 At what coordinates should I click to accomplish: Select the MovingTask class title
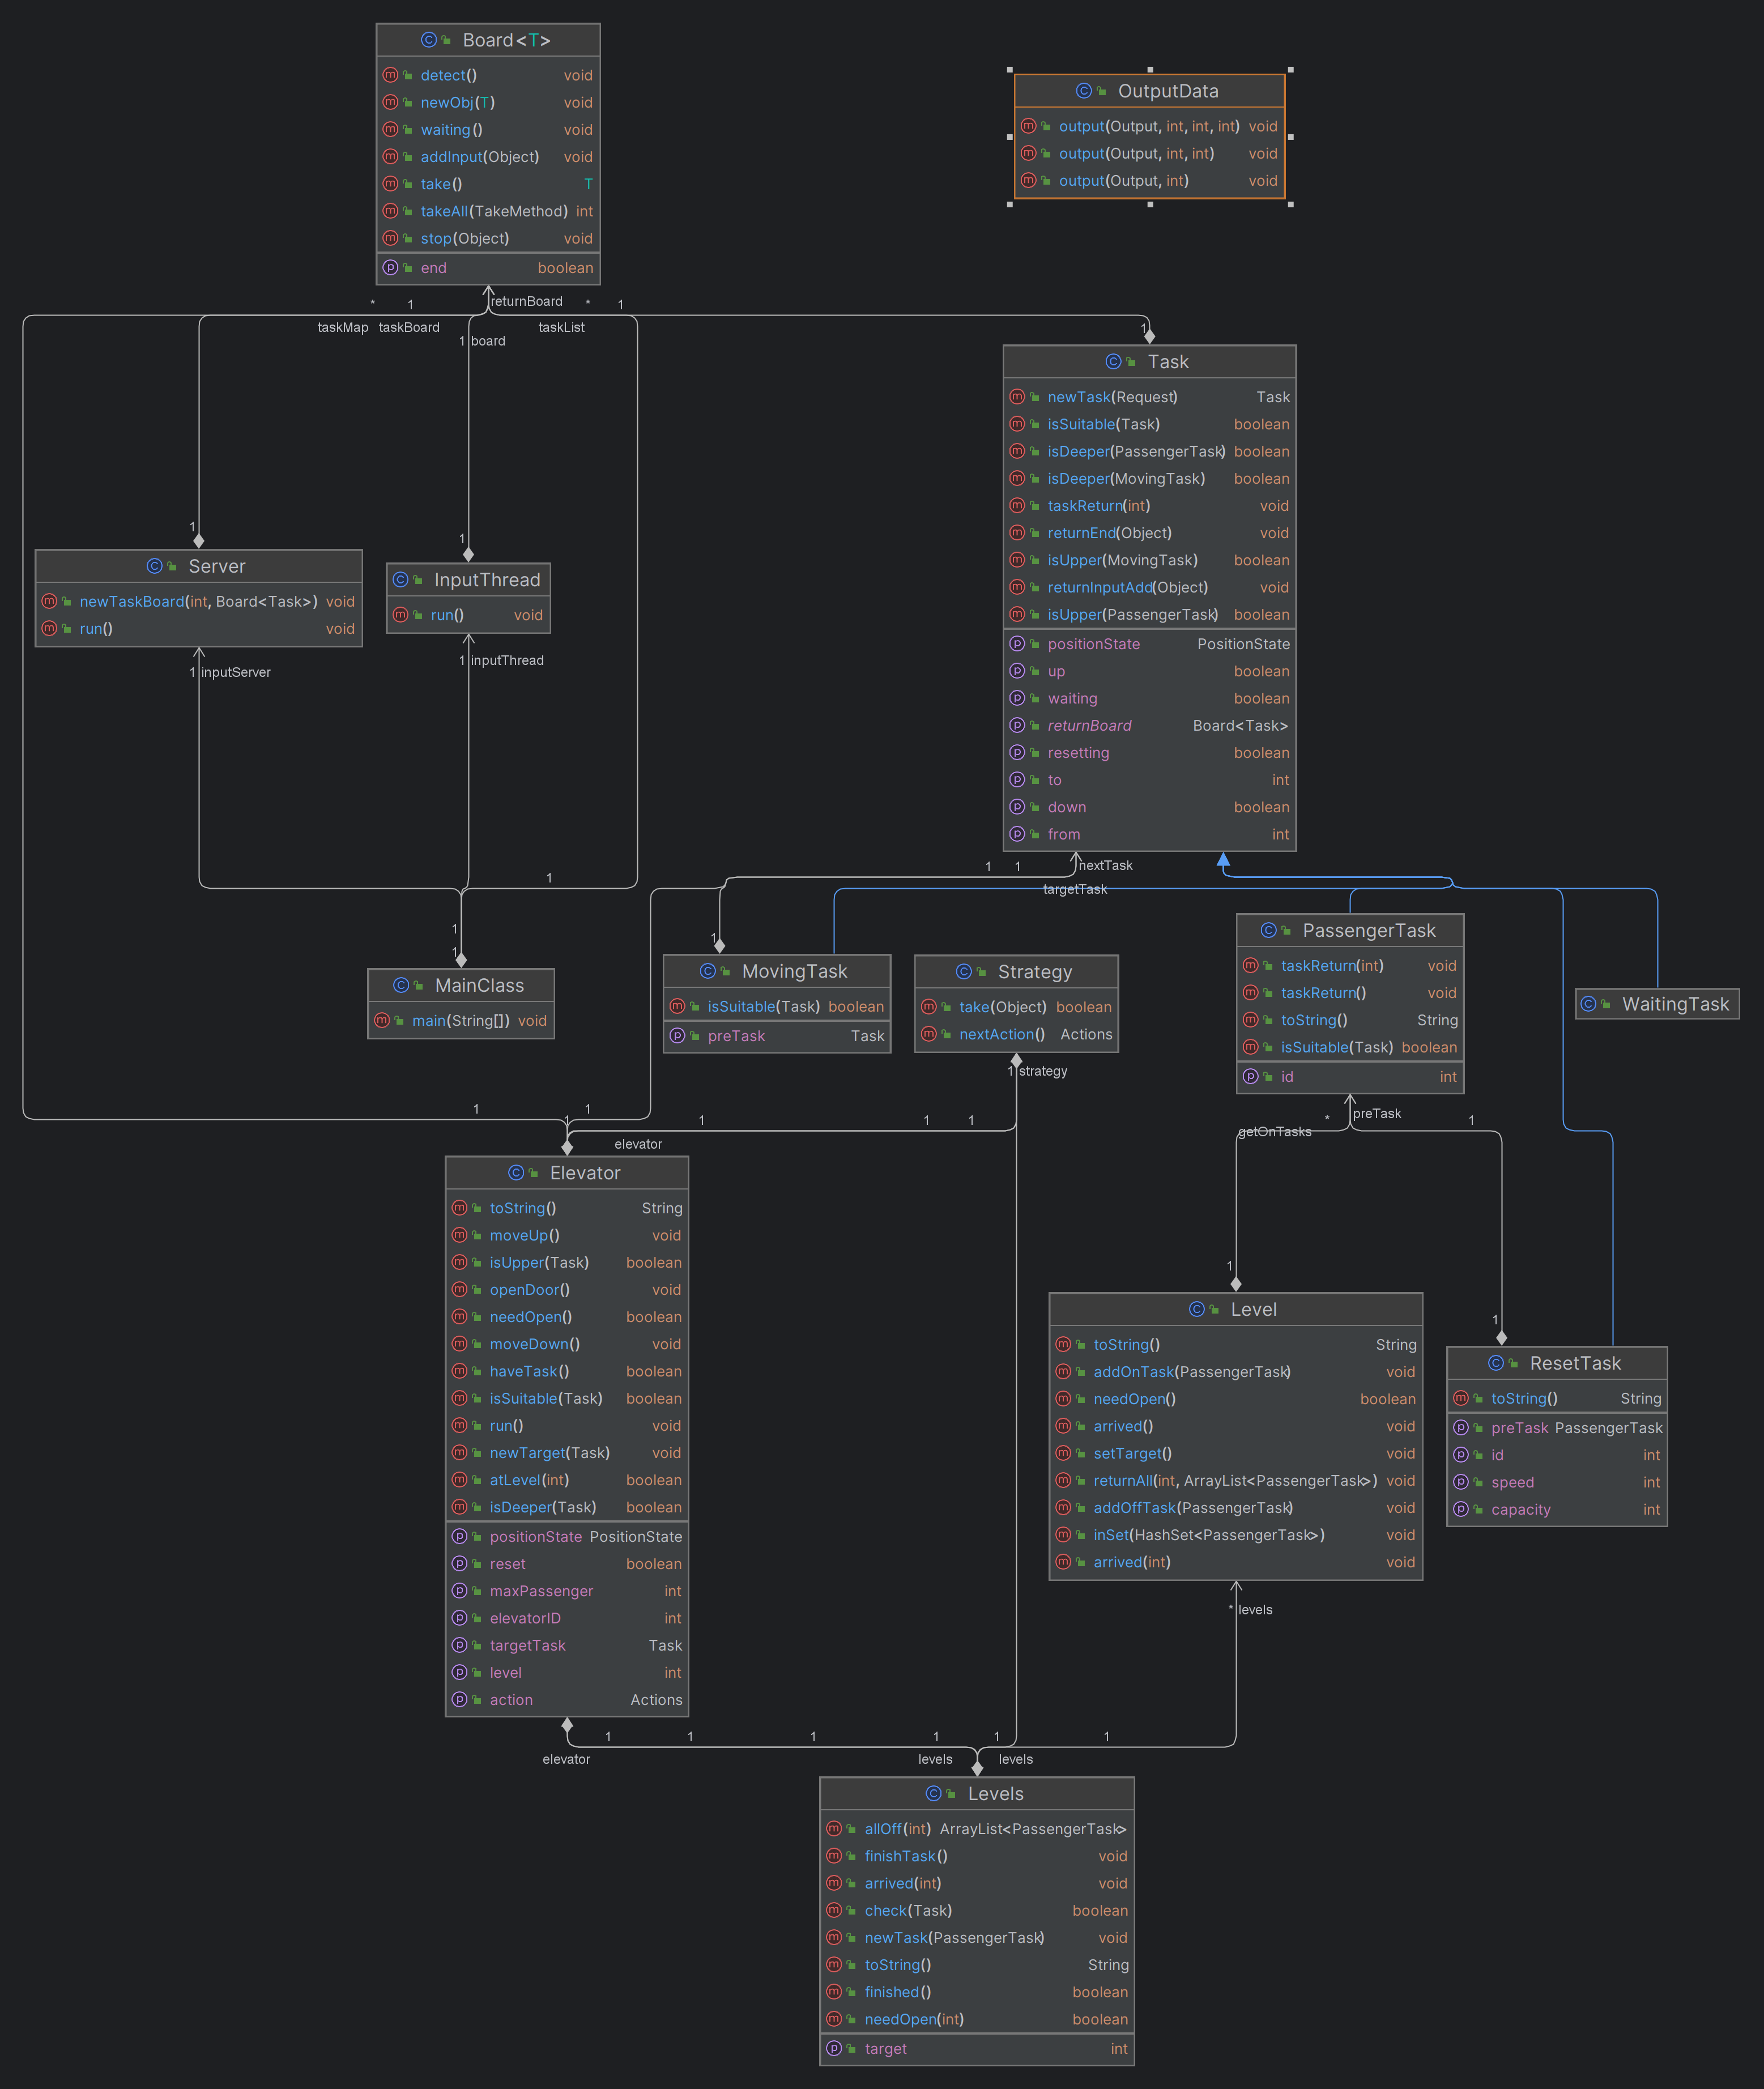point(794,971)
